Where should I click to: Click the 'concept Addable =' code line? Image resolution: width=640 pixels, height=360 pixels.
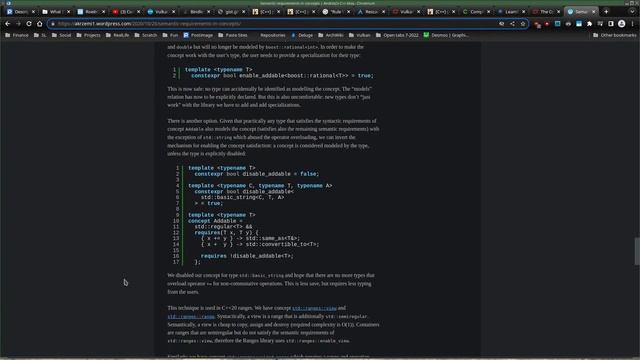point(215,221)
